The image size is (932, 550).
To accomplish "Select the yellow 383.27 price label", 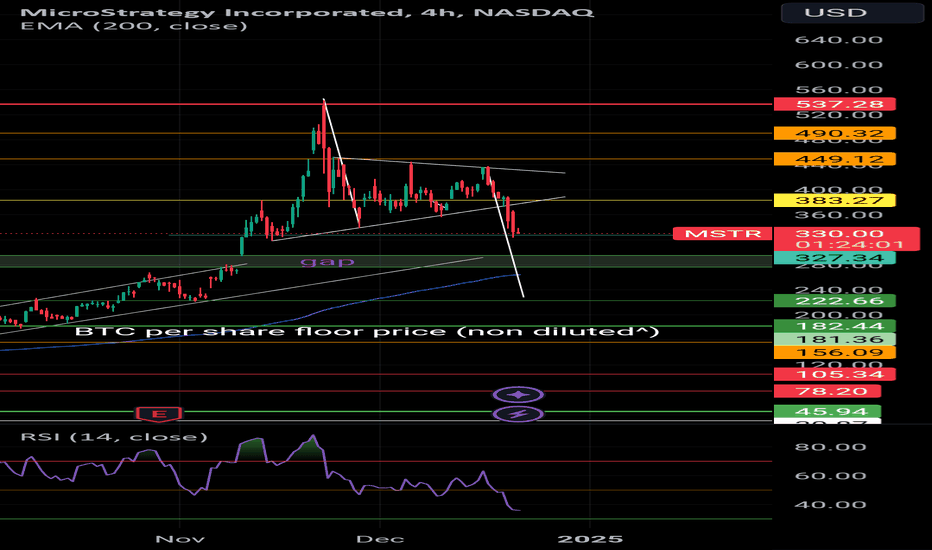I will (x=835, y=200).
